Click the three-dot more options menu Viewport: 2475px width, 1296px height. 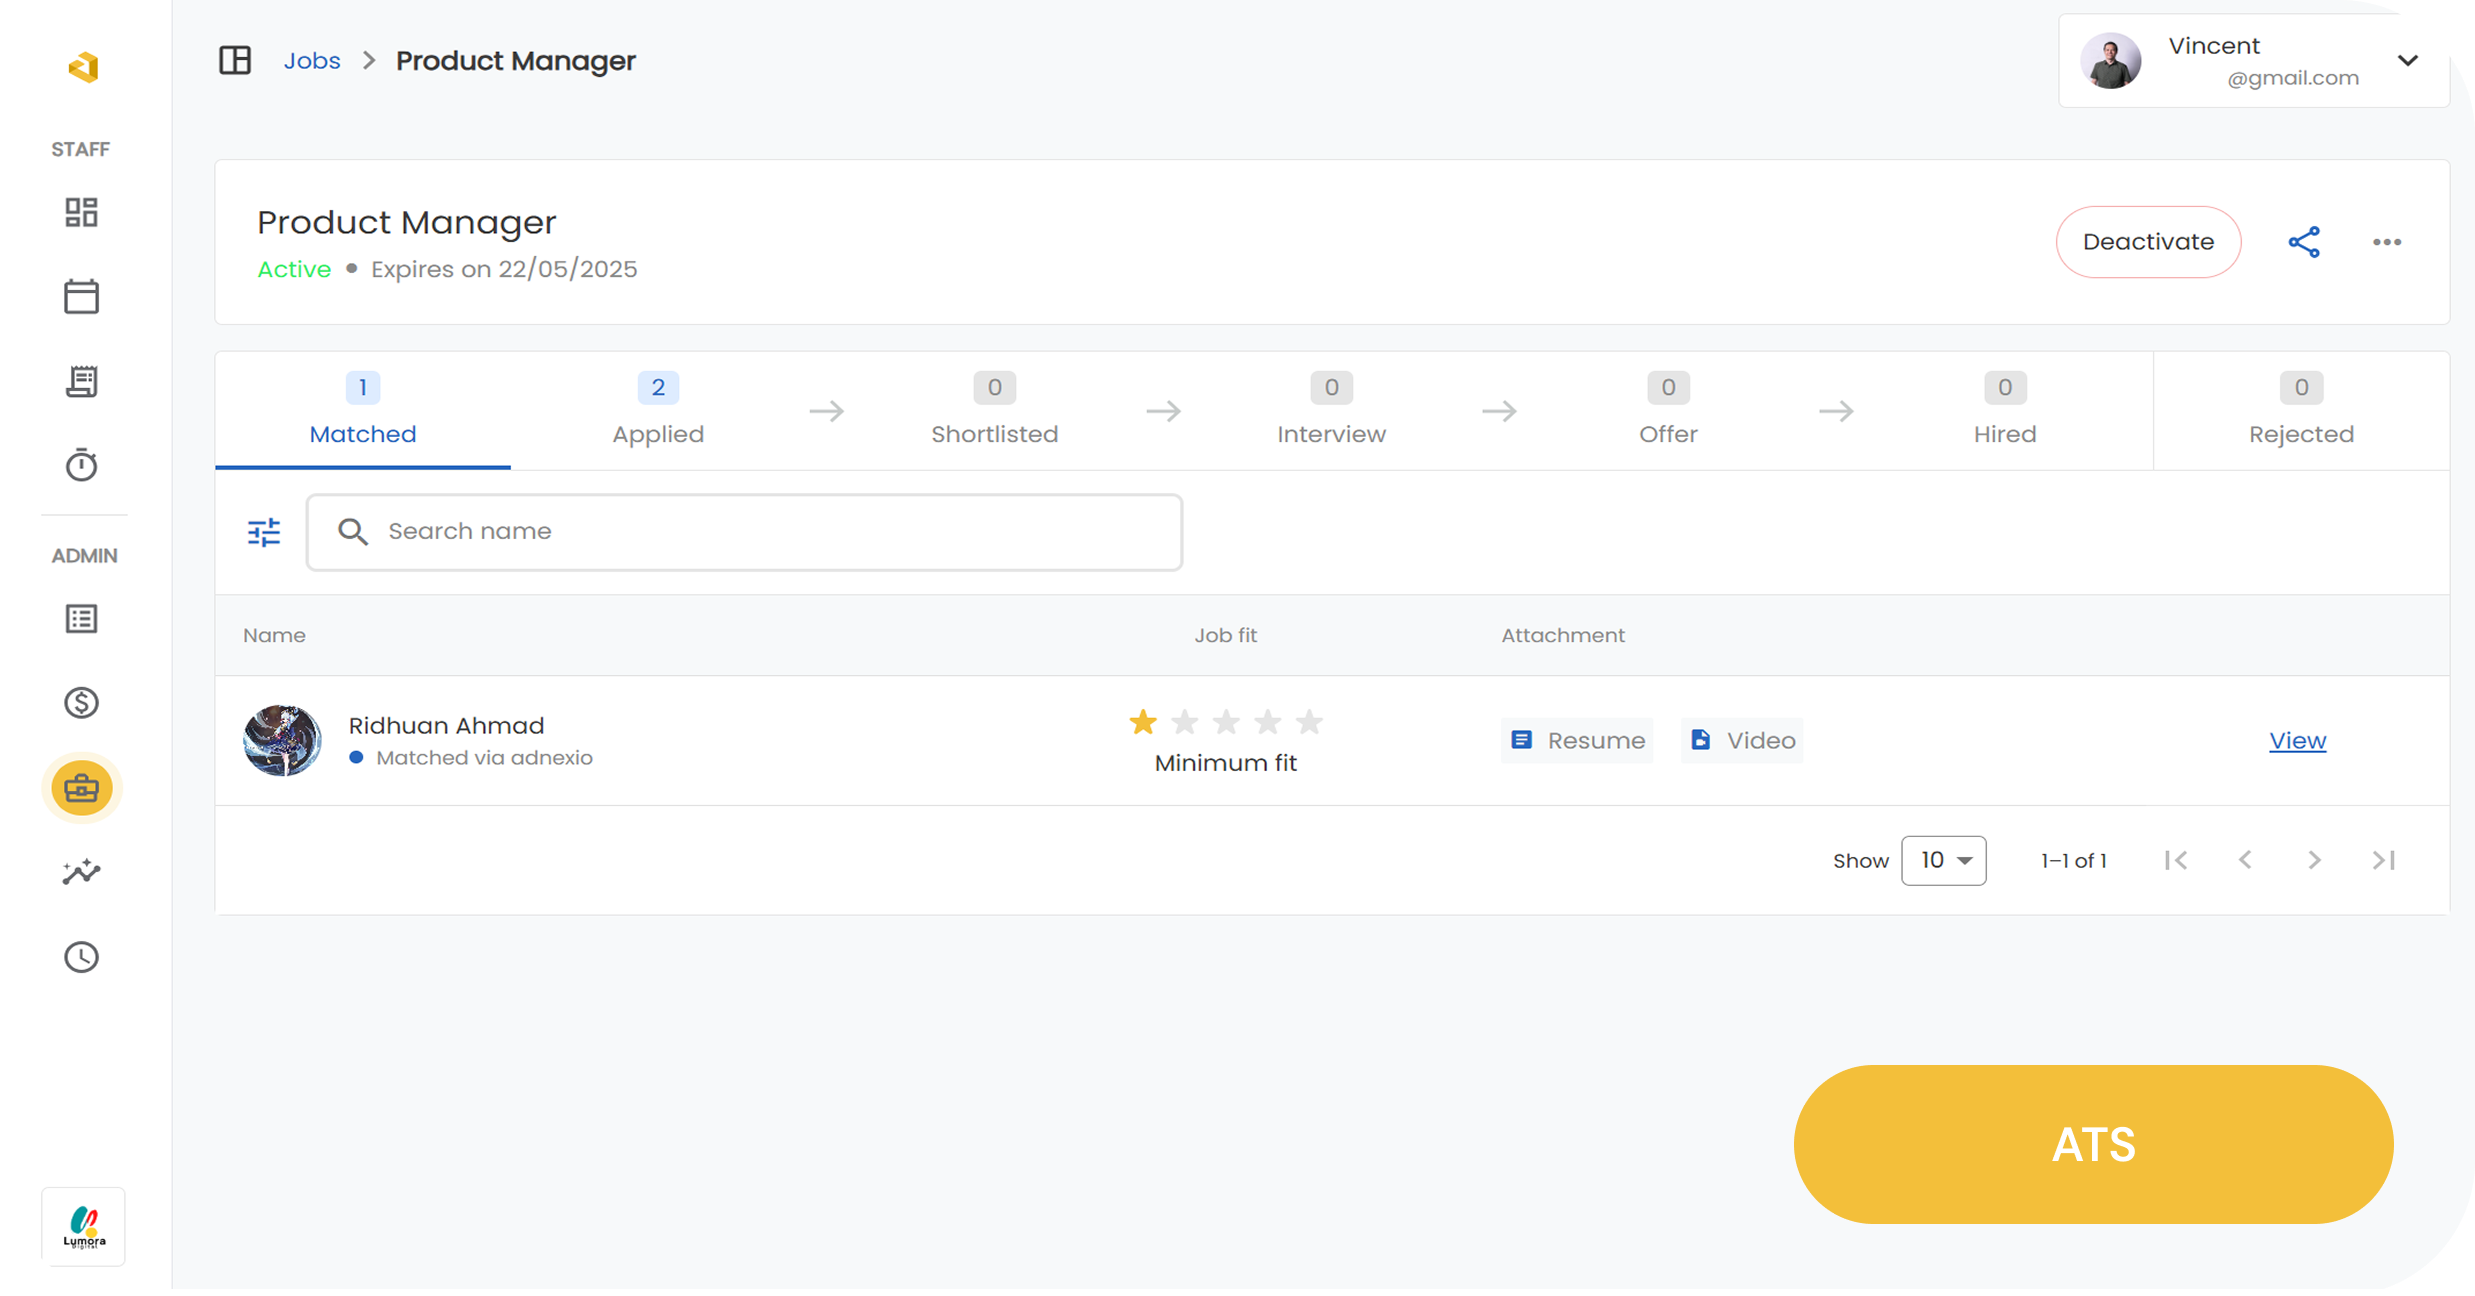[2386, 242]
